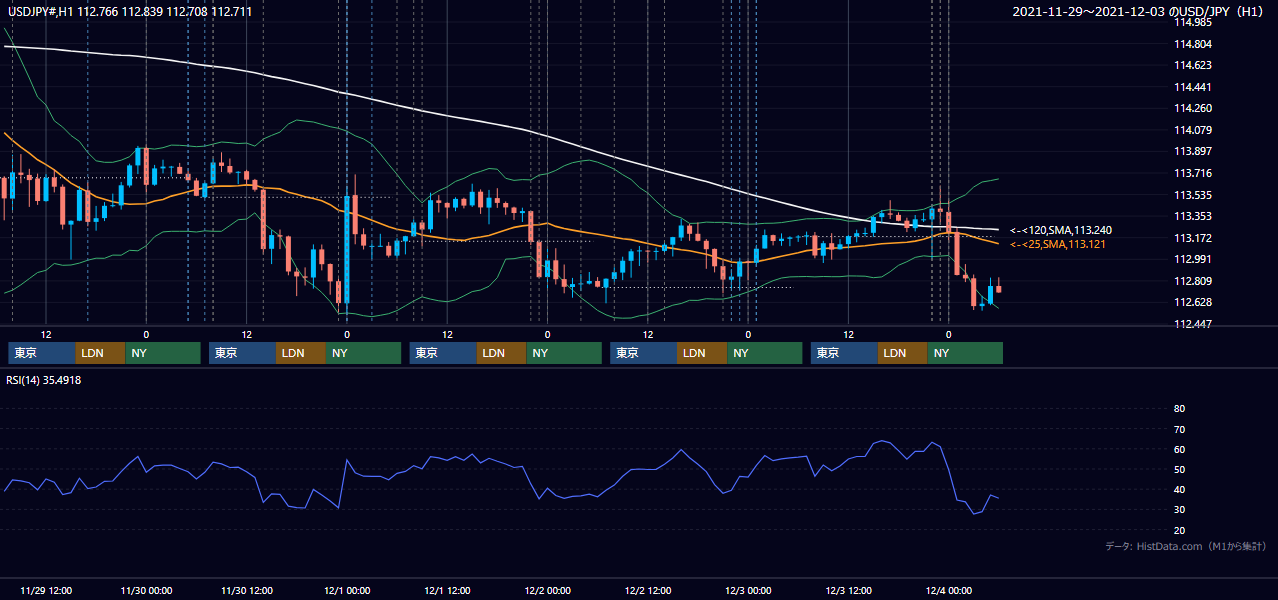Viewport: 1278px width, 600px height.
Task: Click price axis label 113.716
Action: [x=1192, y=173]
